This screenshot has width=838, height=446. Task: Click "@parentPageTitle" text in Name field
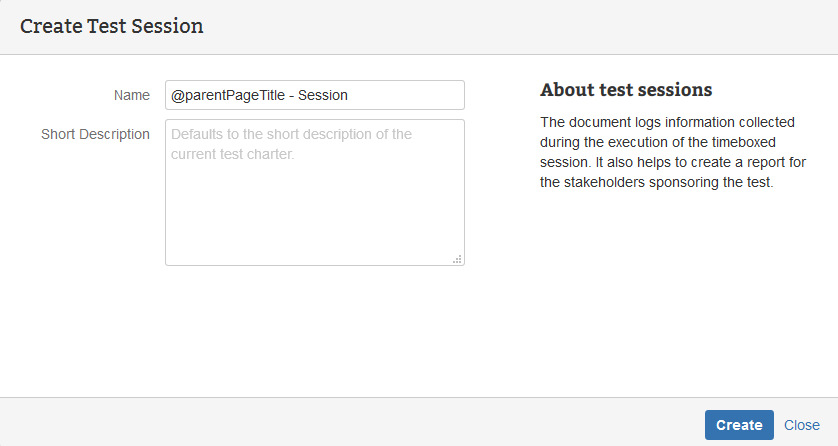click(224, 95)
